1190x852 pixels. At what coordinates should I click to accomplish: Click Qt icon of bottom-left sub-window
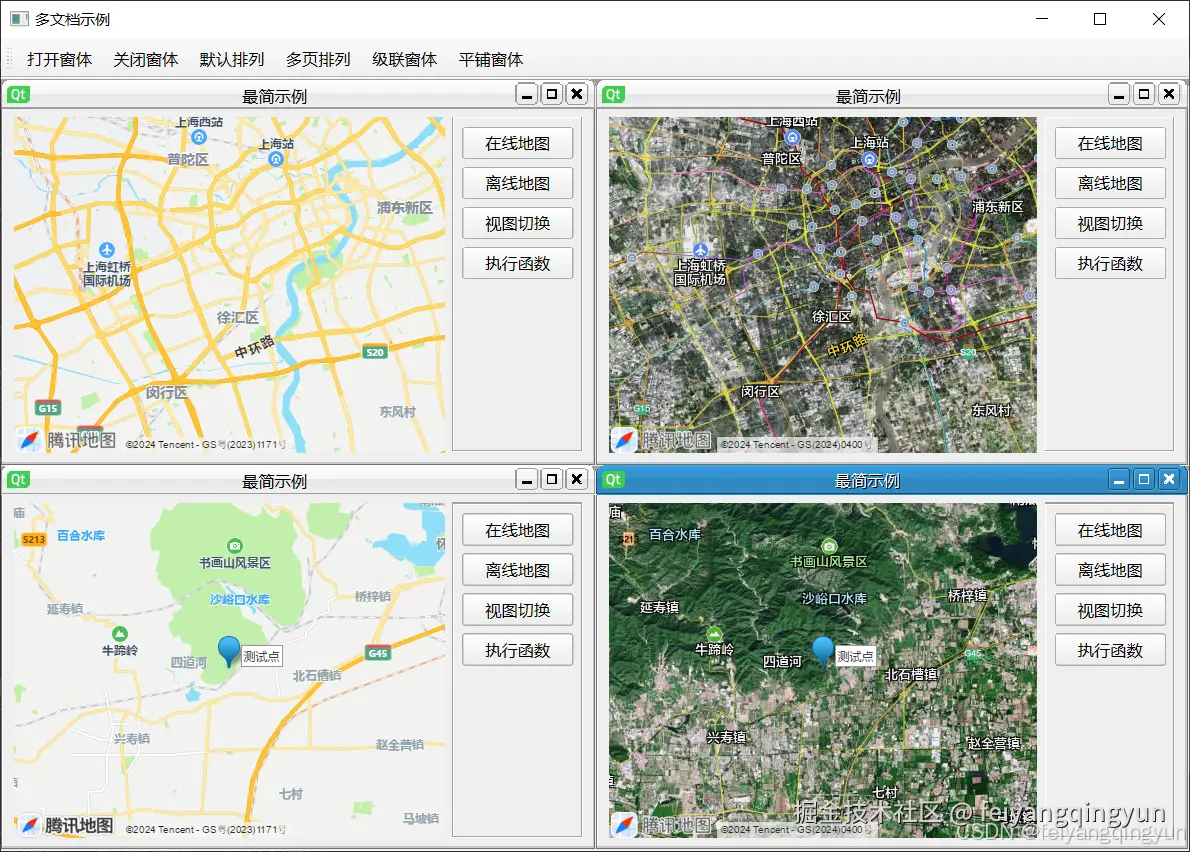tap(18, 479)
